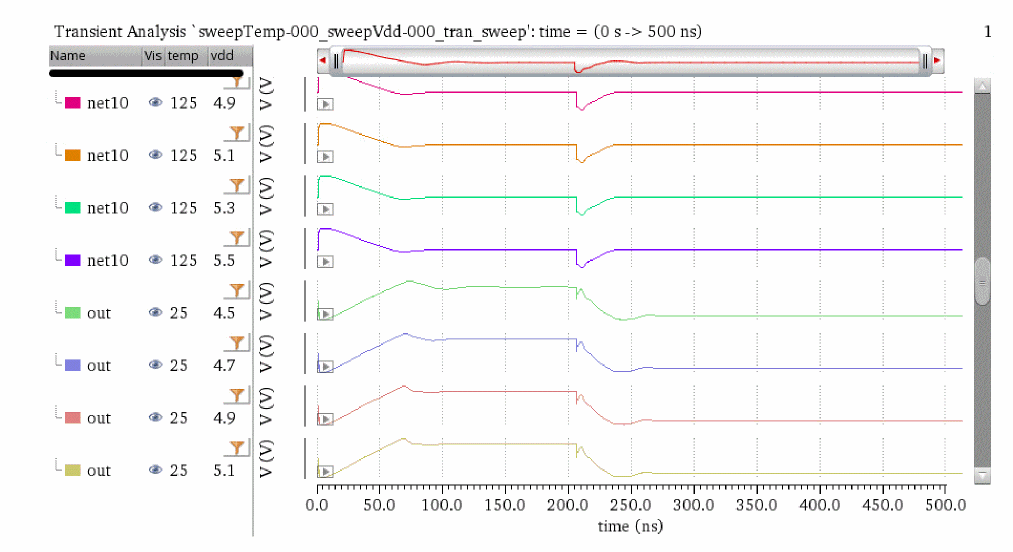Image resolution: width=1013 pixels, height=552 pixels.
Task: Click the green color swatch of net10 5.3
Action: click(x=72, y=207)
